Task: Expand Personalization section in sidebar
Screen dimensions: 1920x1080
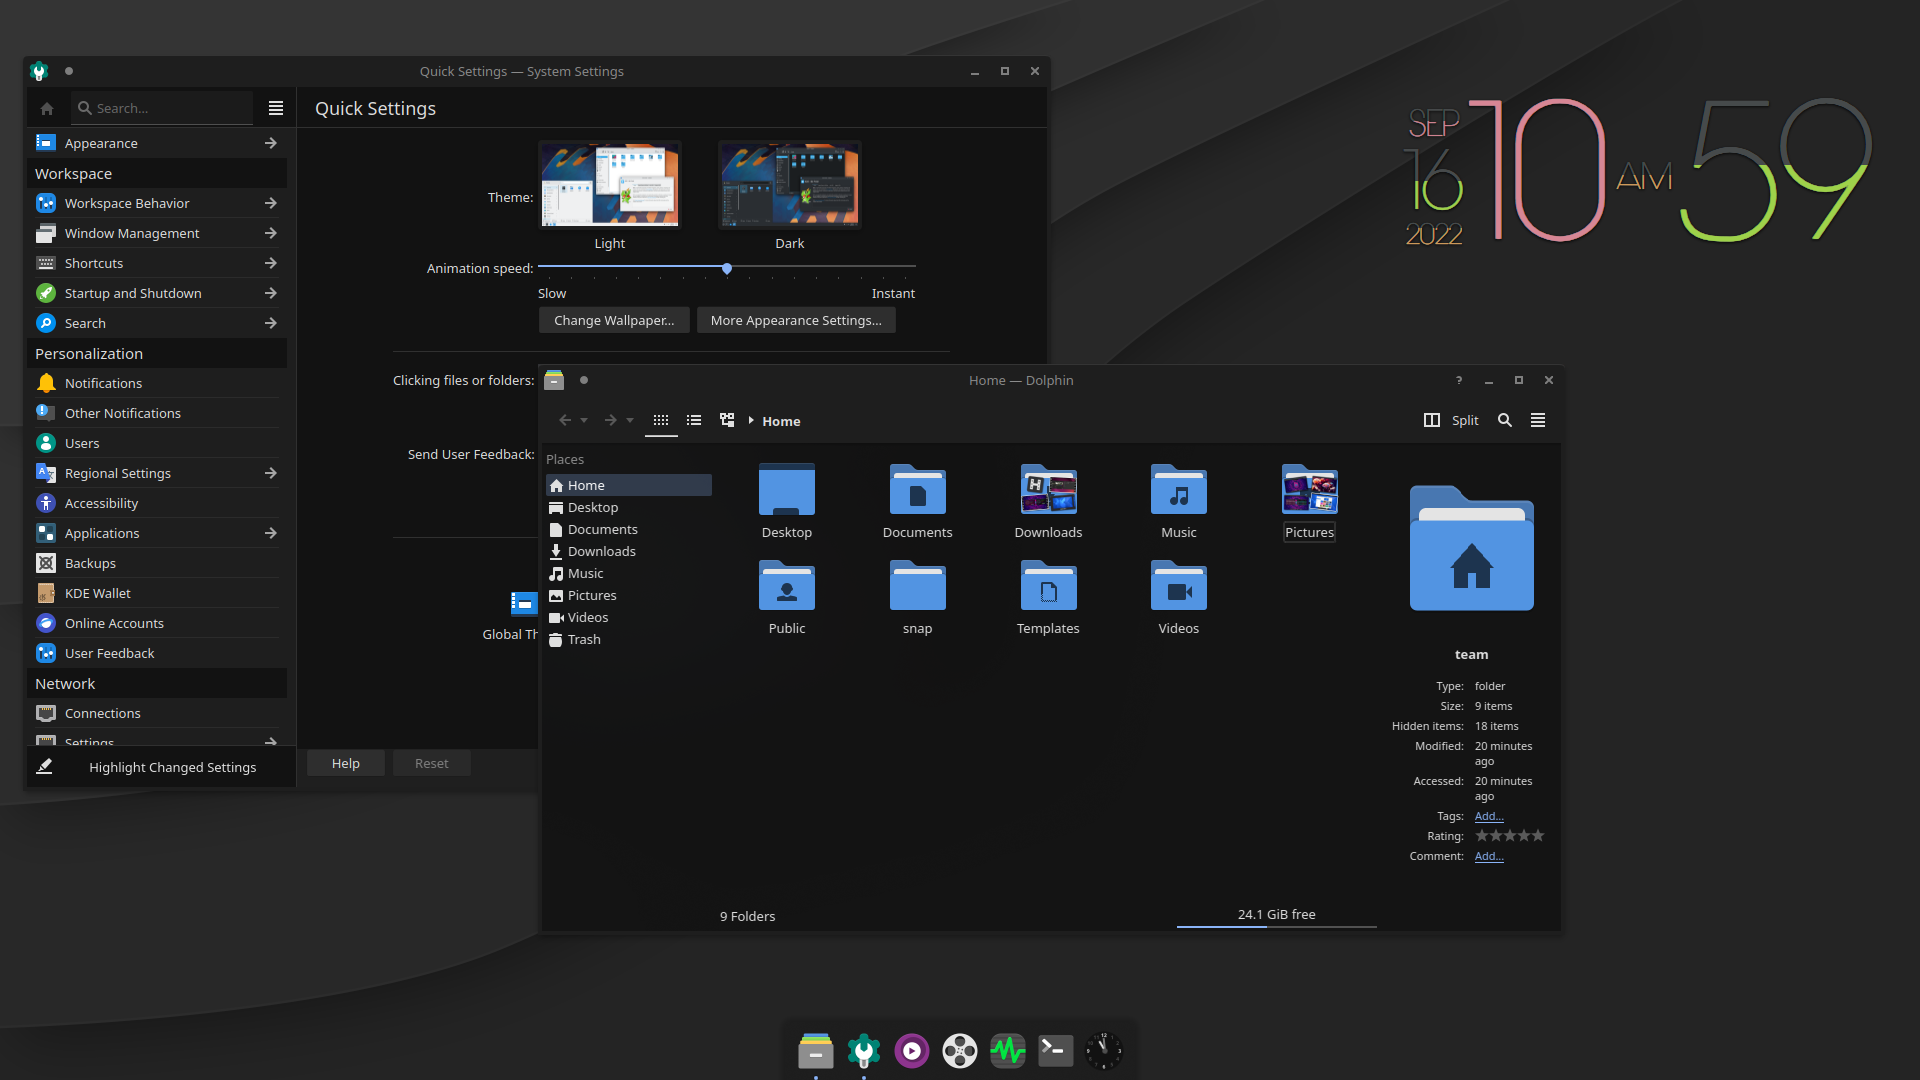Action: point(87,352)
